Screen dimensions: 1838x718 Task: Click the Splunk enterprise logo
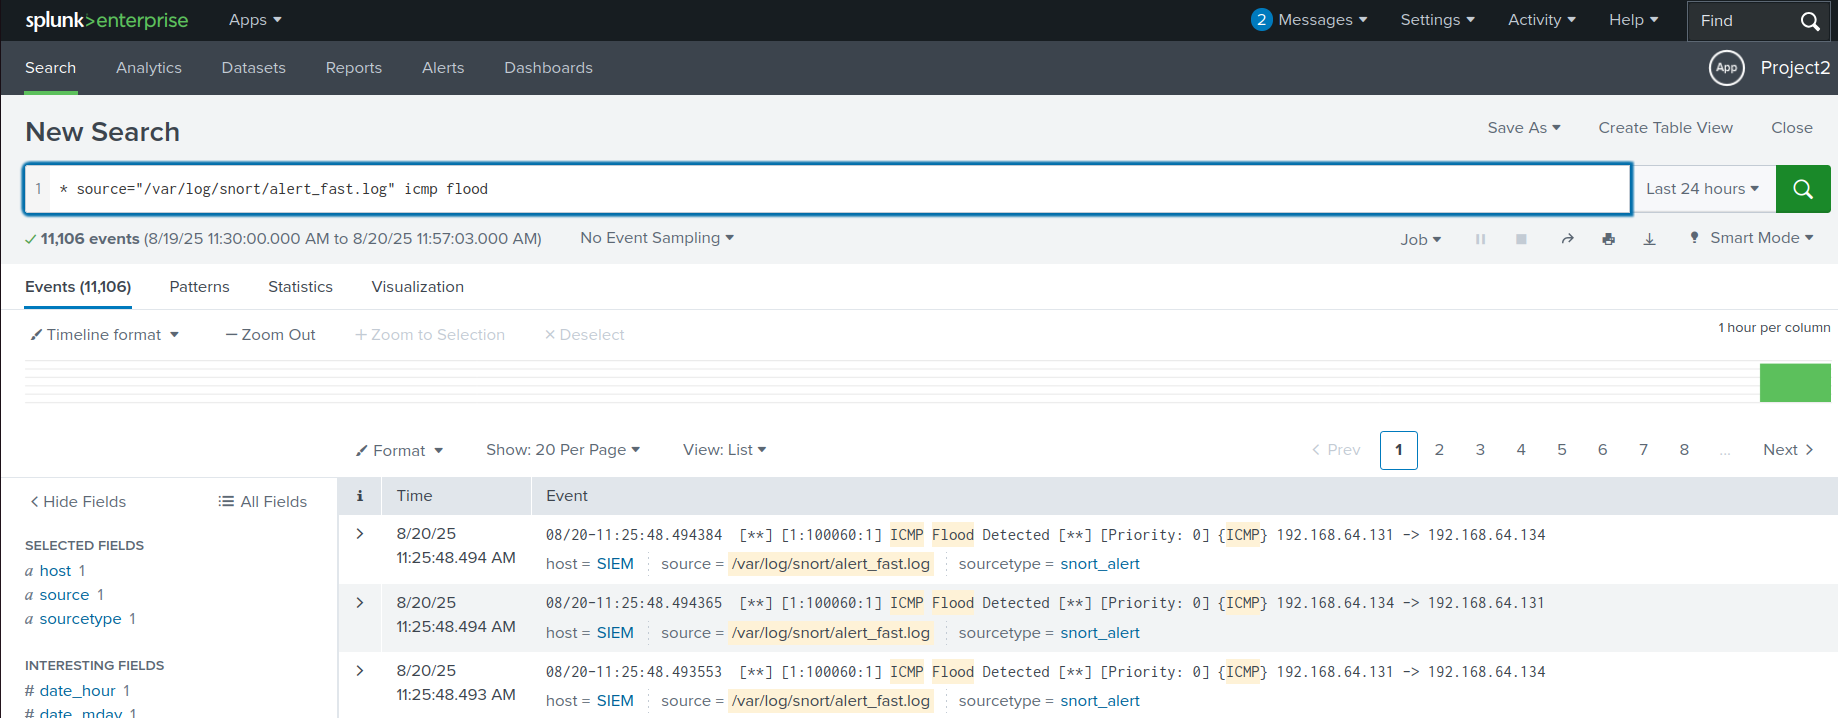[x=106, y=20]
